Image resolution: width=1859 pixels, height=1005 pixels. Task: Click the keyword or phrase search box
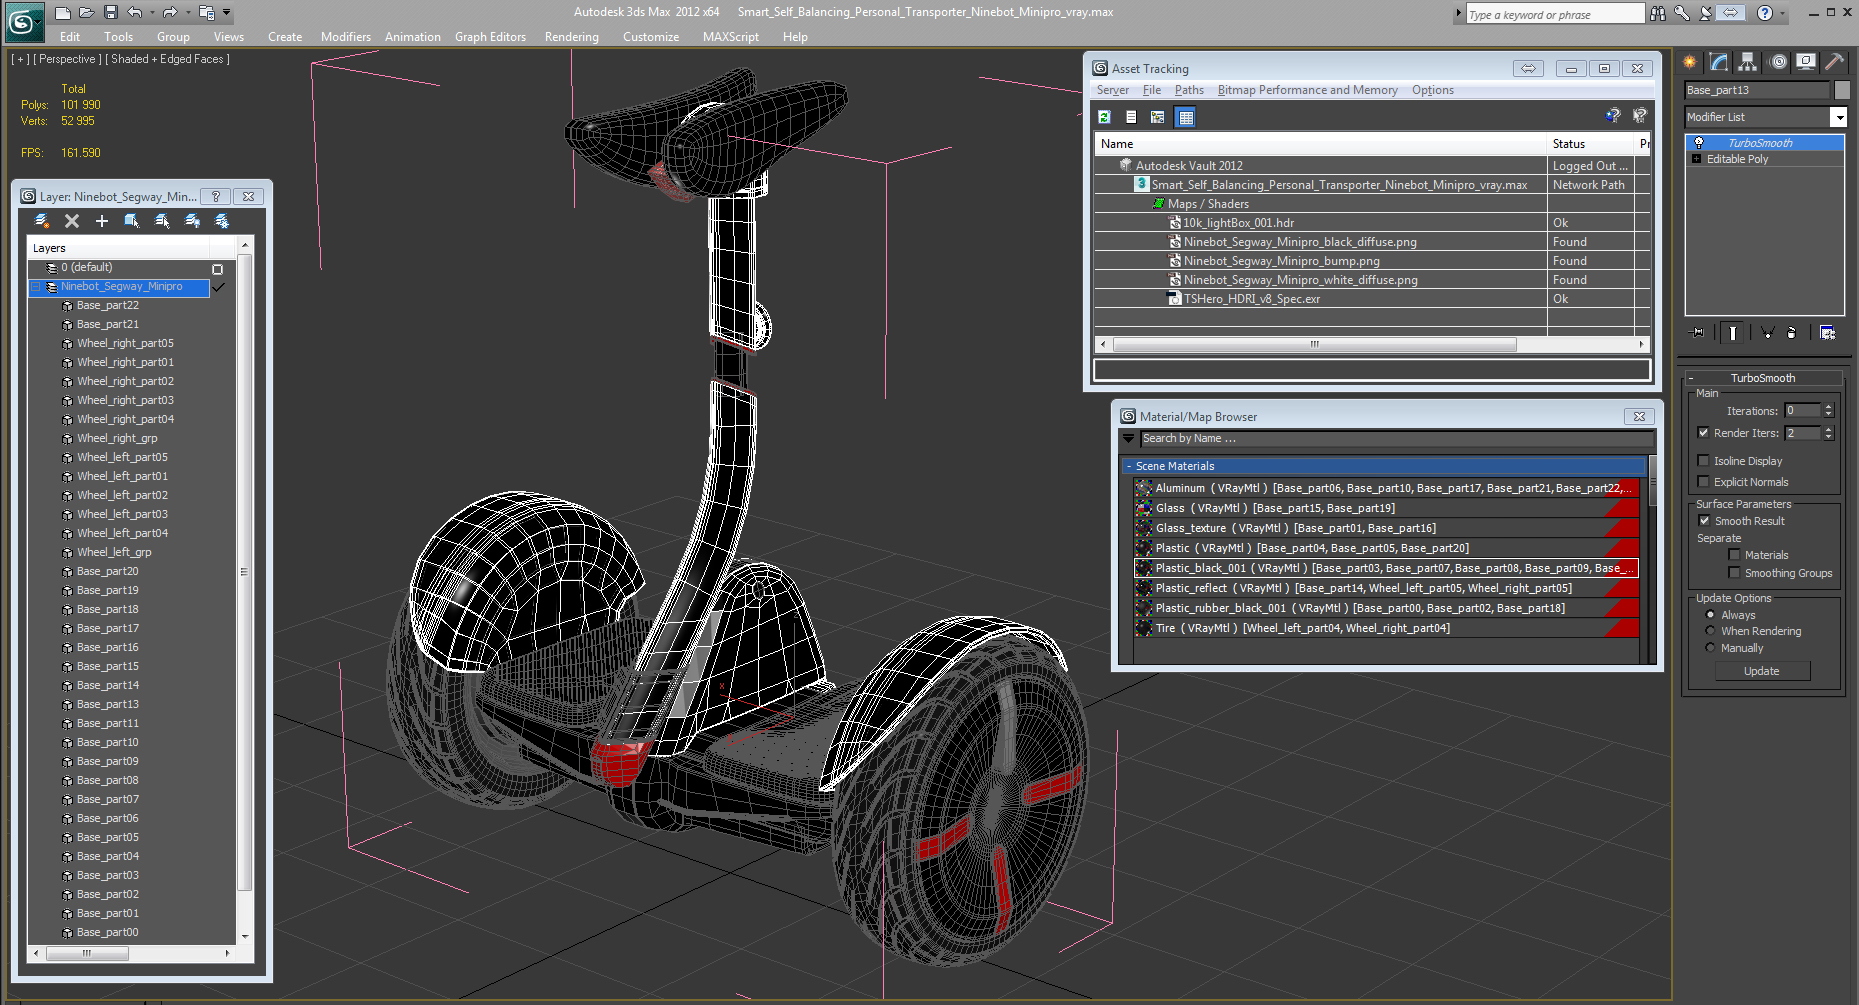pos(1554,14)
